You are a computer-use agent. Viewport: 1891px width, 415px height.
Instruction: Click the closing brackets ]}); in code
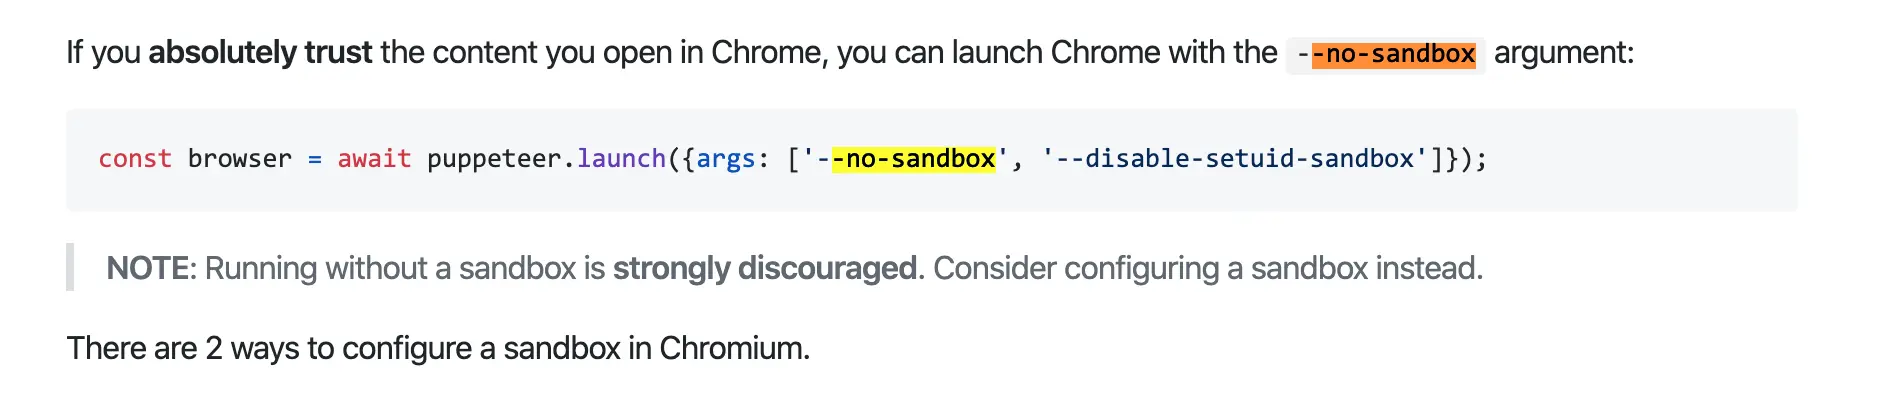[1459, 159]
